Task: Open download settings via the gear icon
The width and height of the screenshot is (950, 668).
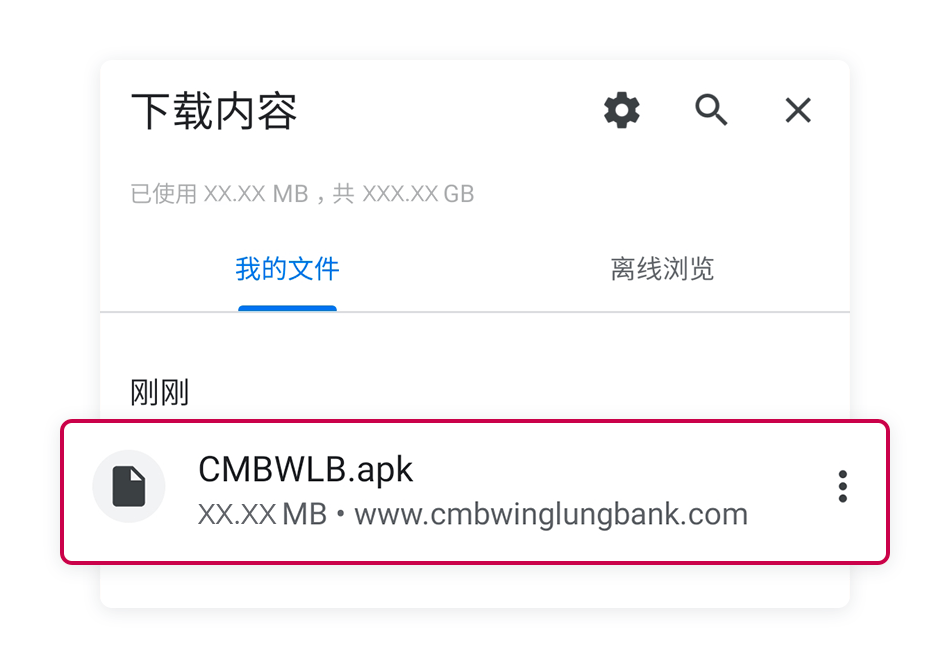Action: pos(622,110)
